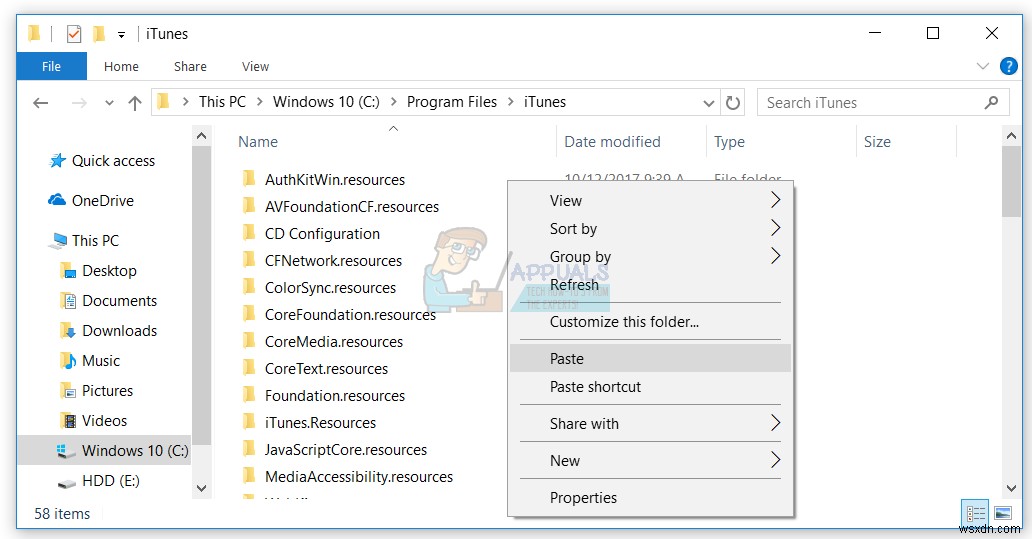
Task: Expand the ribbon with the chevron
Action: 983,66
